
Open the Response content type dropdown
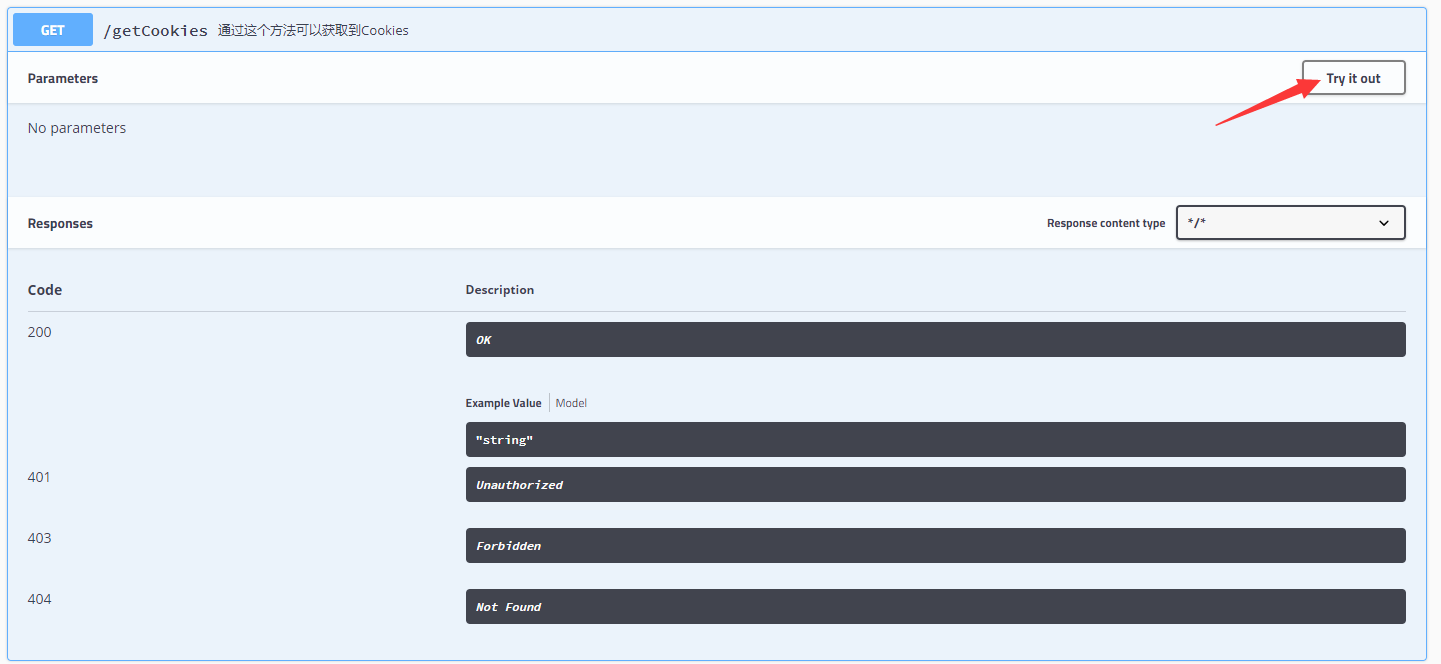(x=1290, y=223)
